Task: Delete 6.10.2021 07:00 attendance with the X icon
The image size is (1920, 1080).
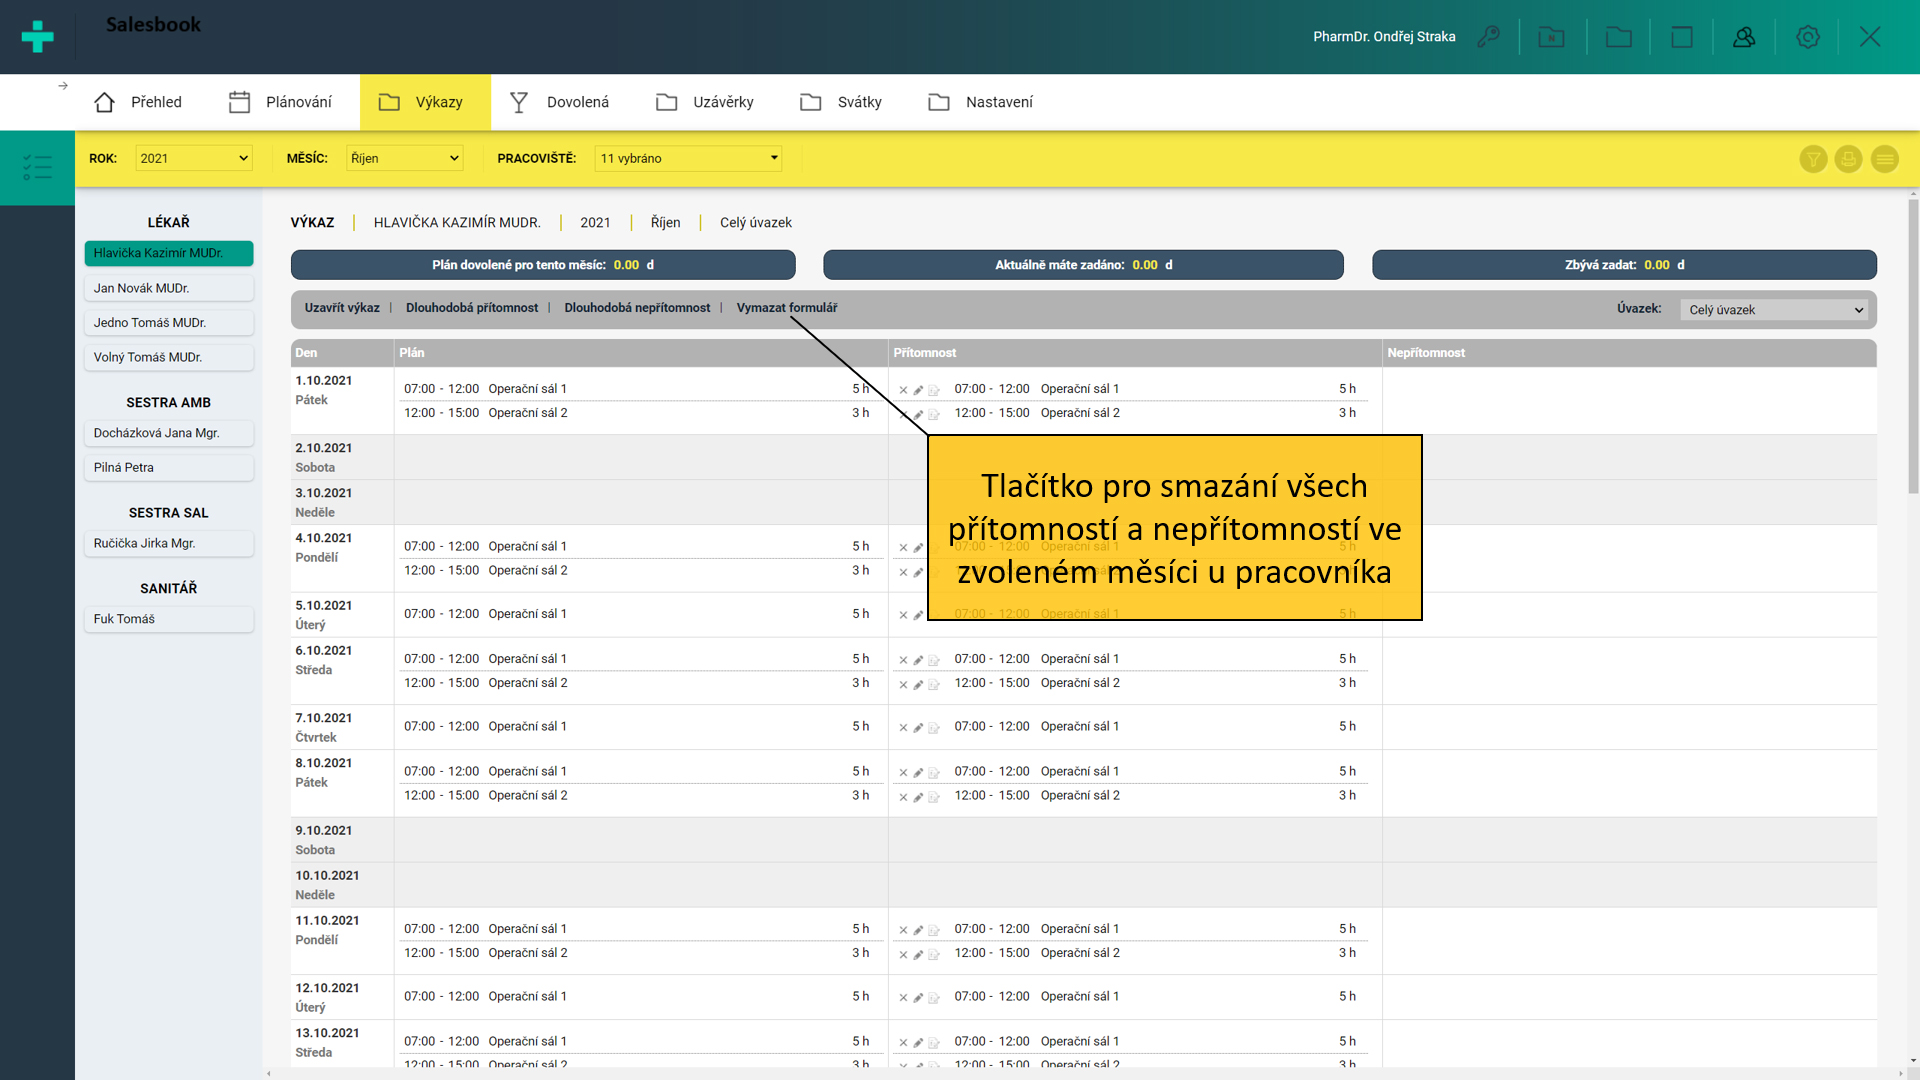Action: pyautogui.click(x=903, y=660)
